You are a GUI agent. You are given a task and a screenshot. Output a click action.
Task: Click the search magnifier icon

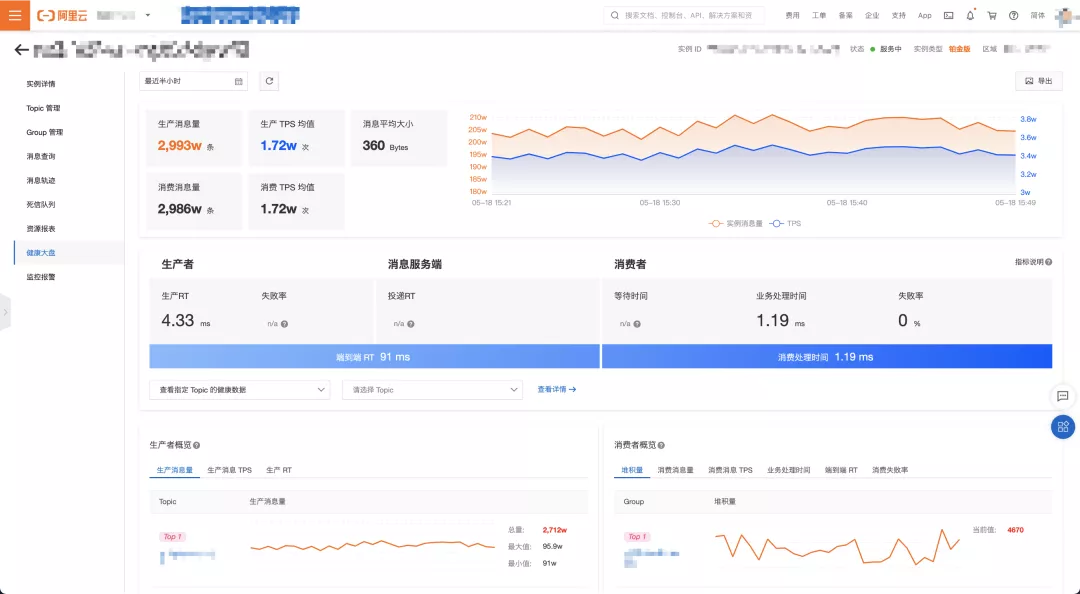614,15
